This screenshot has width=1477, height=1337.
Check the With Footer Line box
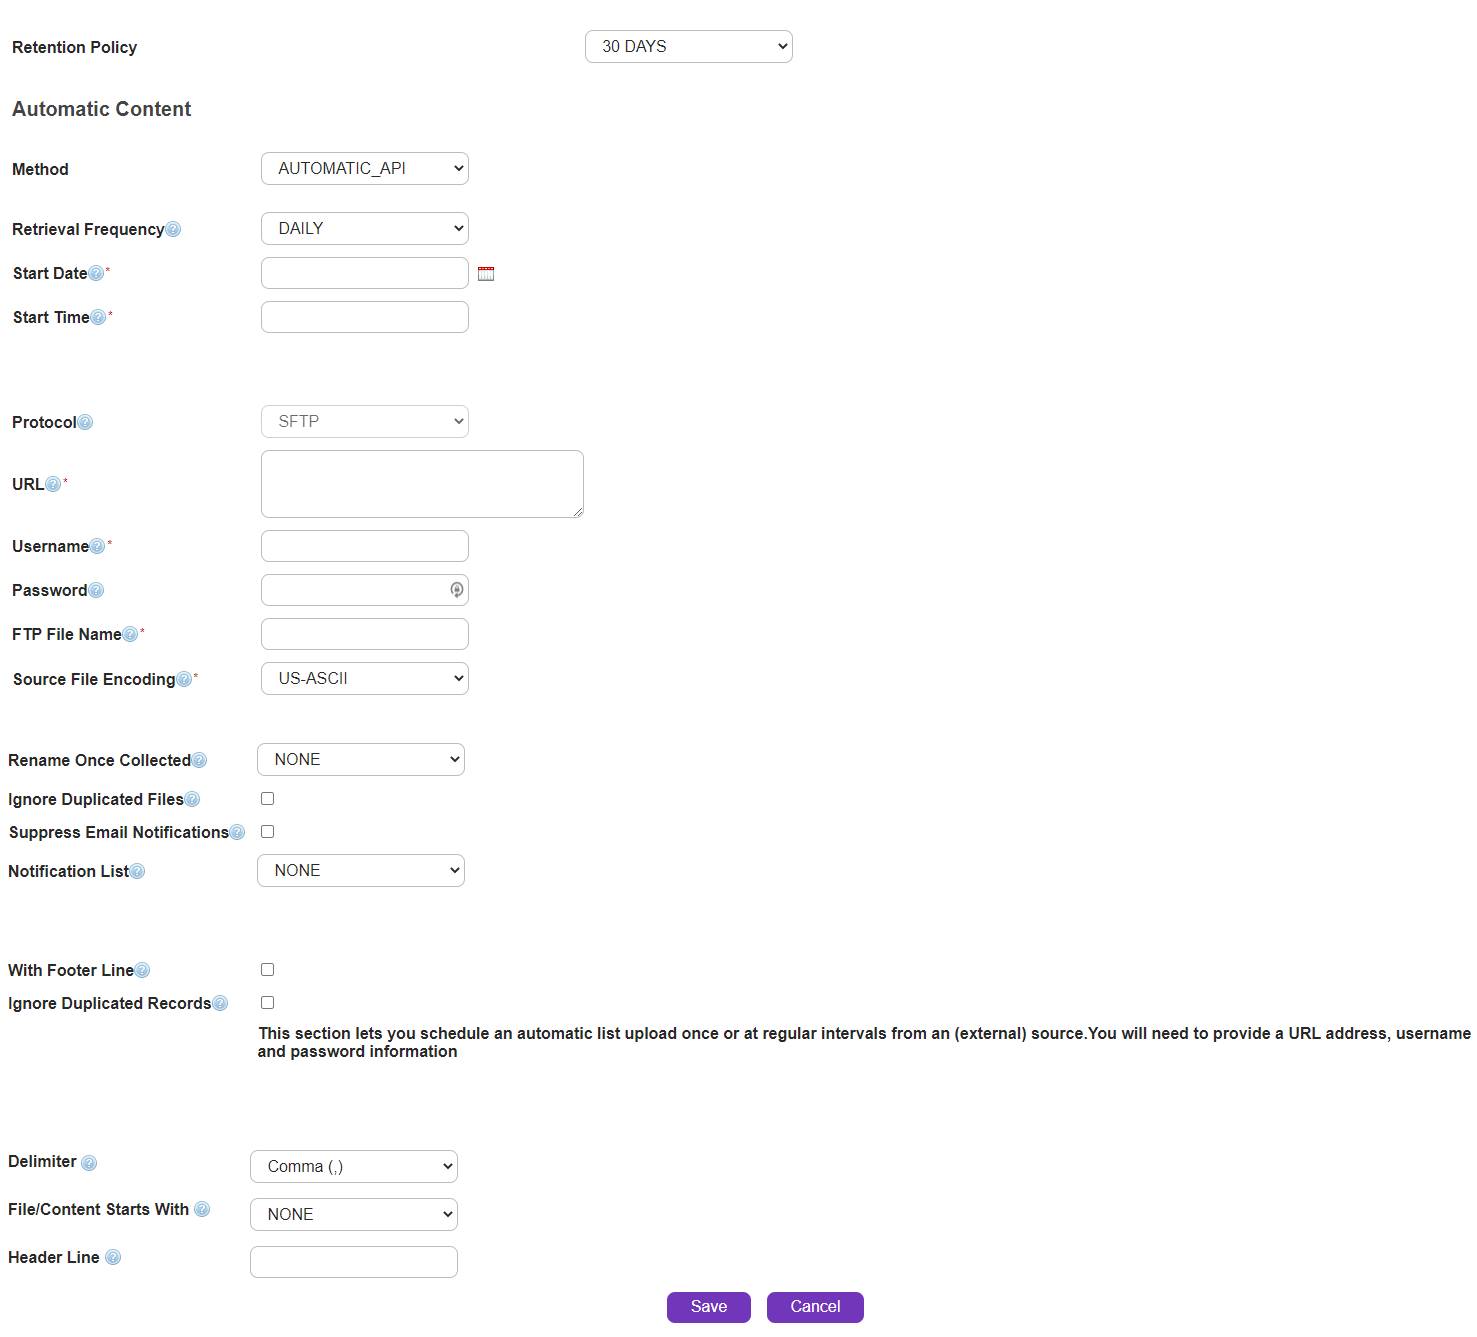point(267,970)
